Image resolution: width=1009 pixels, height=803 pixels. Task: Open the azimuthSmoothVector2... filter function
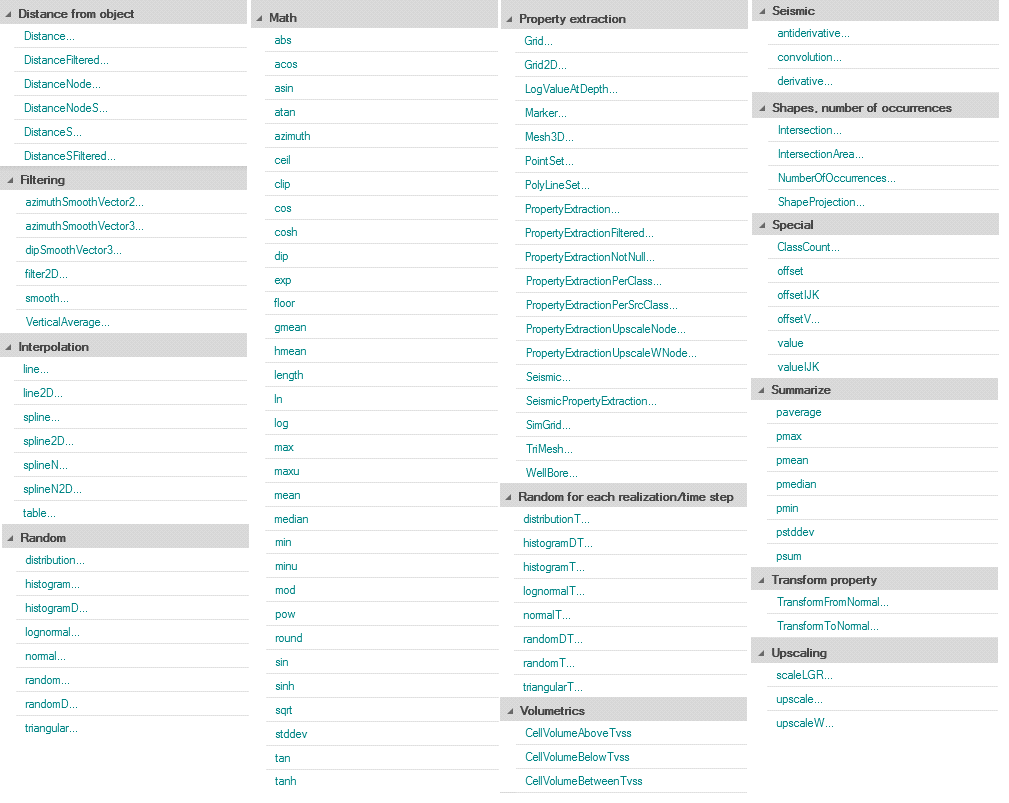click(x=84, y=202)
